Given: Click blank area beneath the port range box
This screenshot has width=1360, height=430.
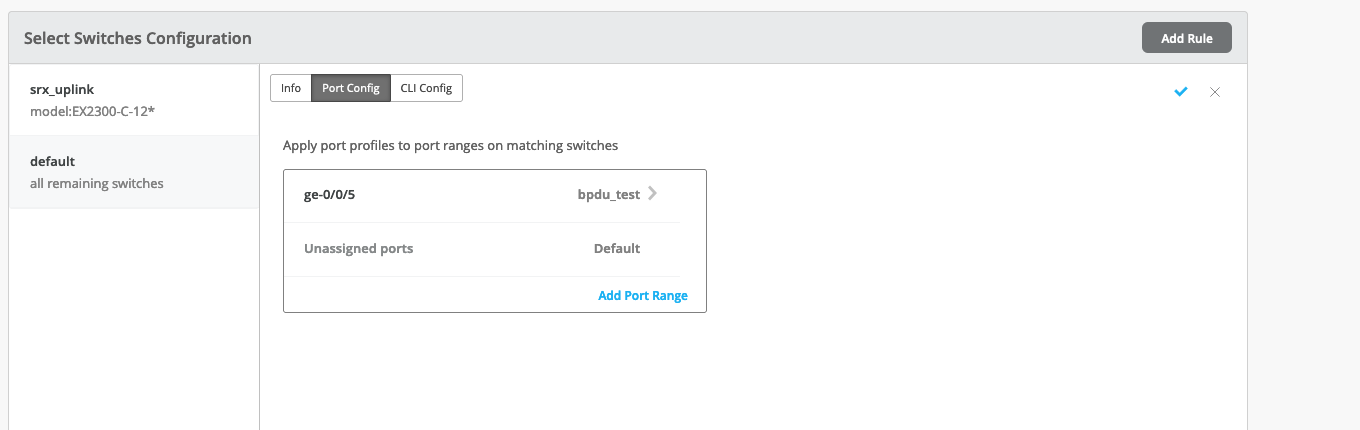Looking at the screenshot, I should [x=494, y=370].
